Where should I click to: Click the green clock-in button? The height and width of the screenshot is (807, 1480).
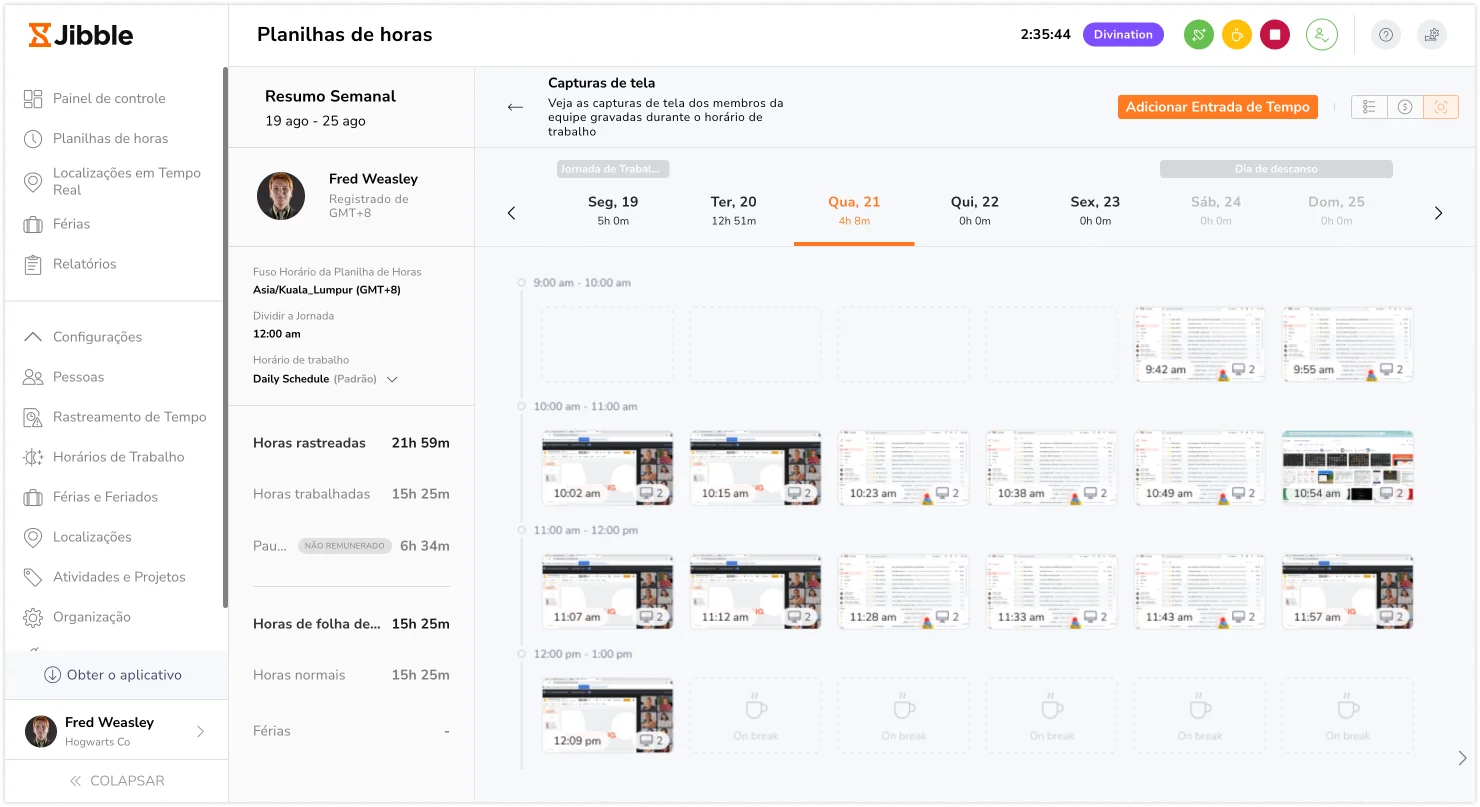1199,35
